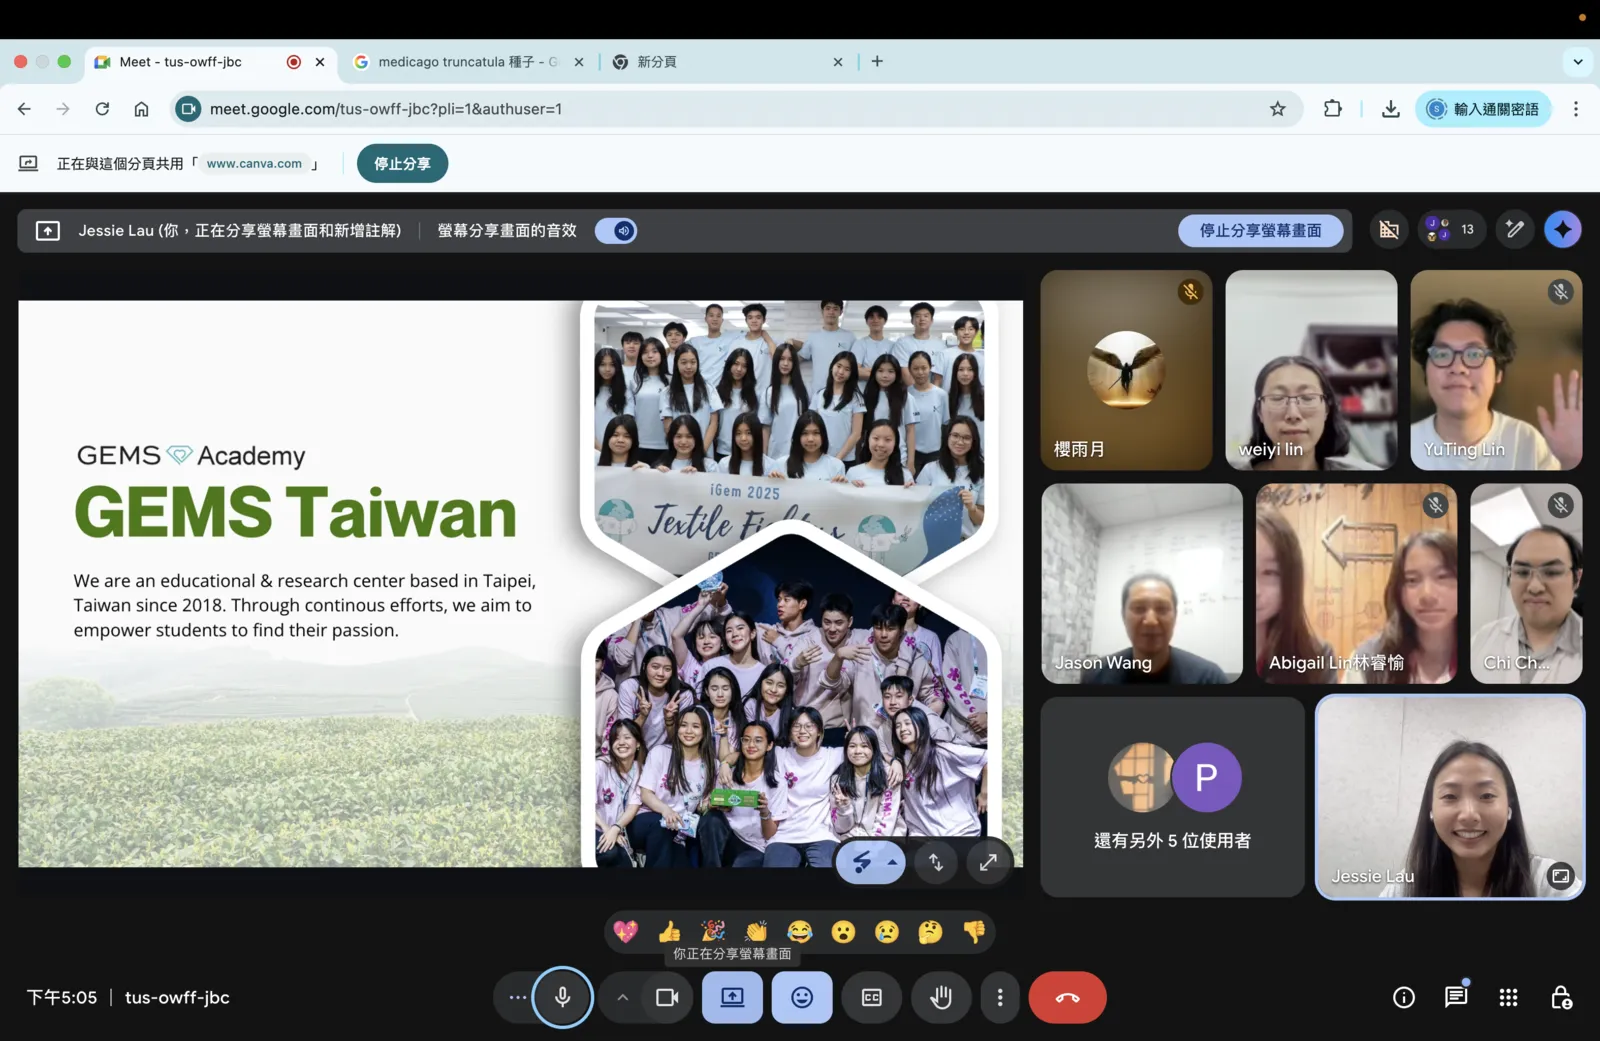Raise hand with the hand icon
The height and width of the screenshot is (1041, 1600).
click(941, 997)
